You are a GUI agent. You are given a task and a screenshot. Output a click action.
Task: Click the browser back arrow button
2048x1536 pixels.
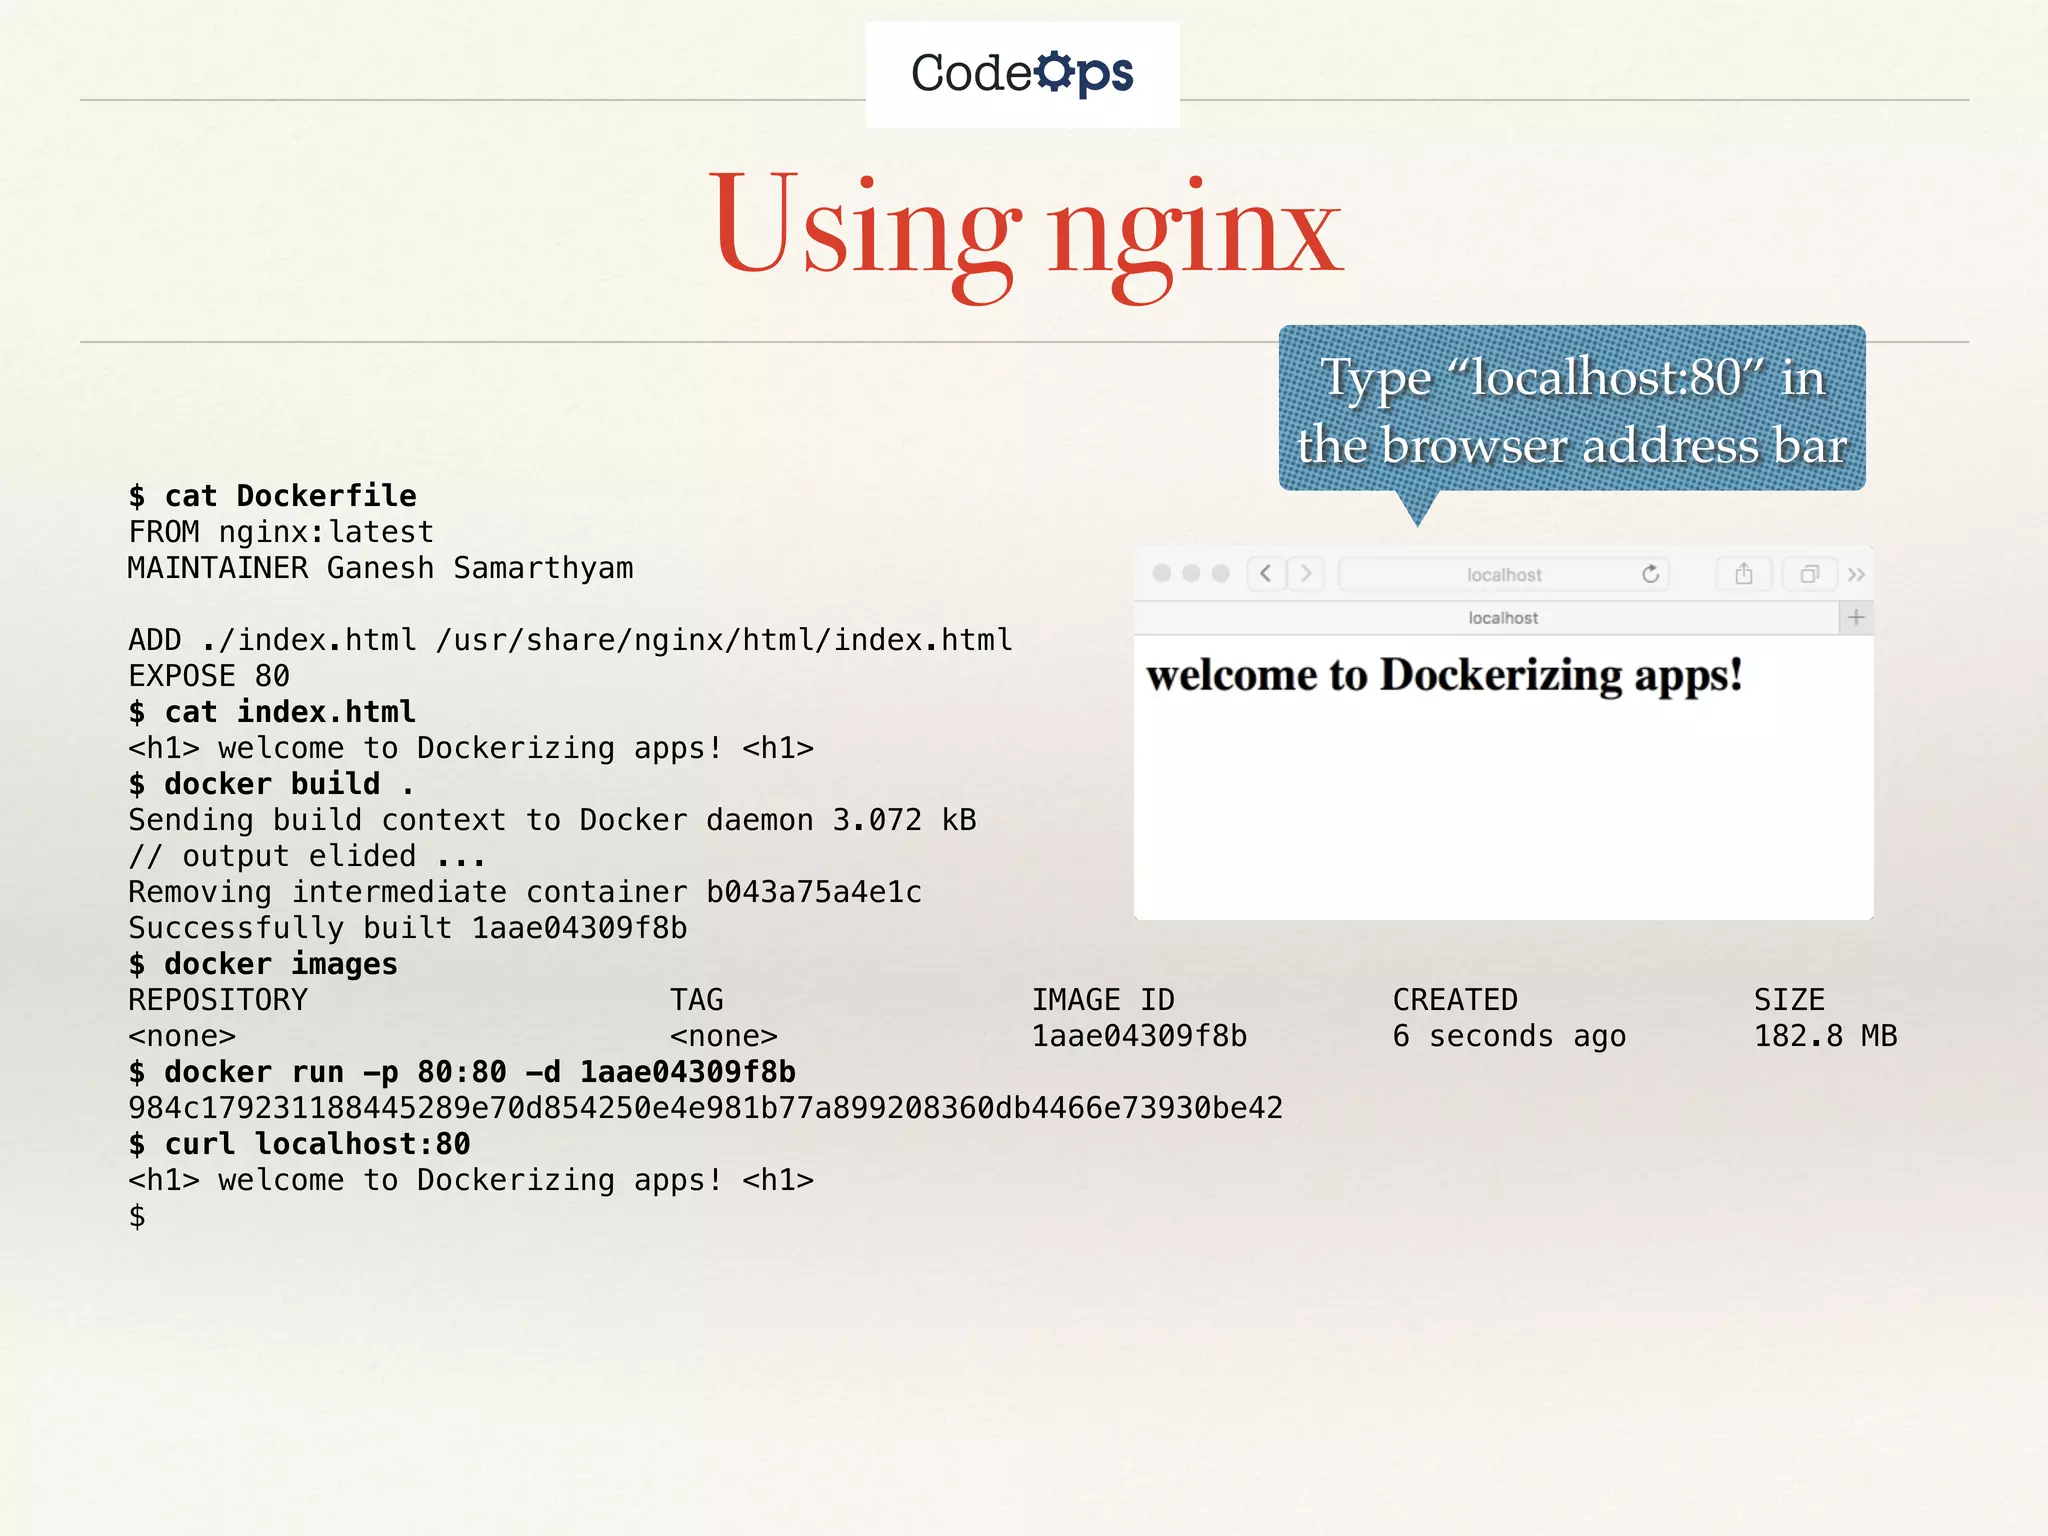pos(1266,574)
